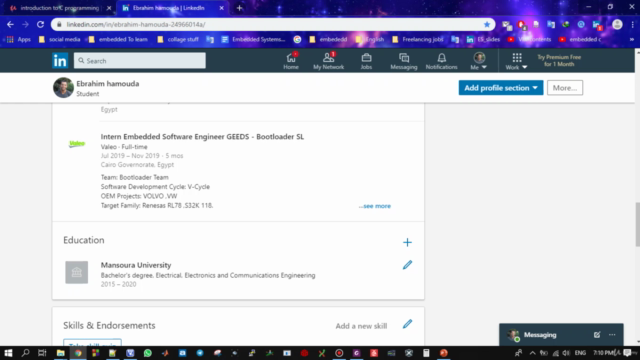Screen dimensions: 640x360
Task: Open Chrome profile avatar
Action: point(617,24)
